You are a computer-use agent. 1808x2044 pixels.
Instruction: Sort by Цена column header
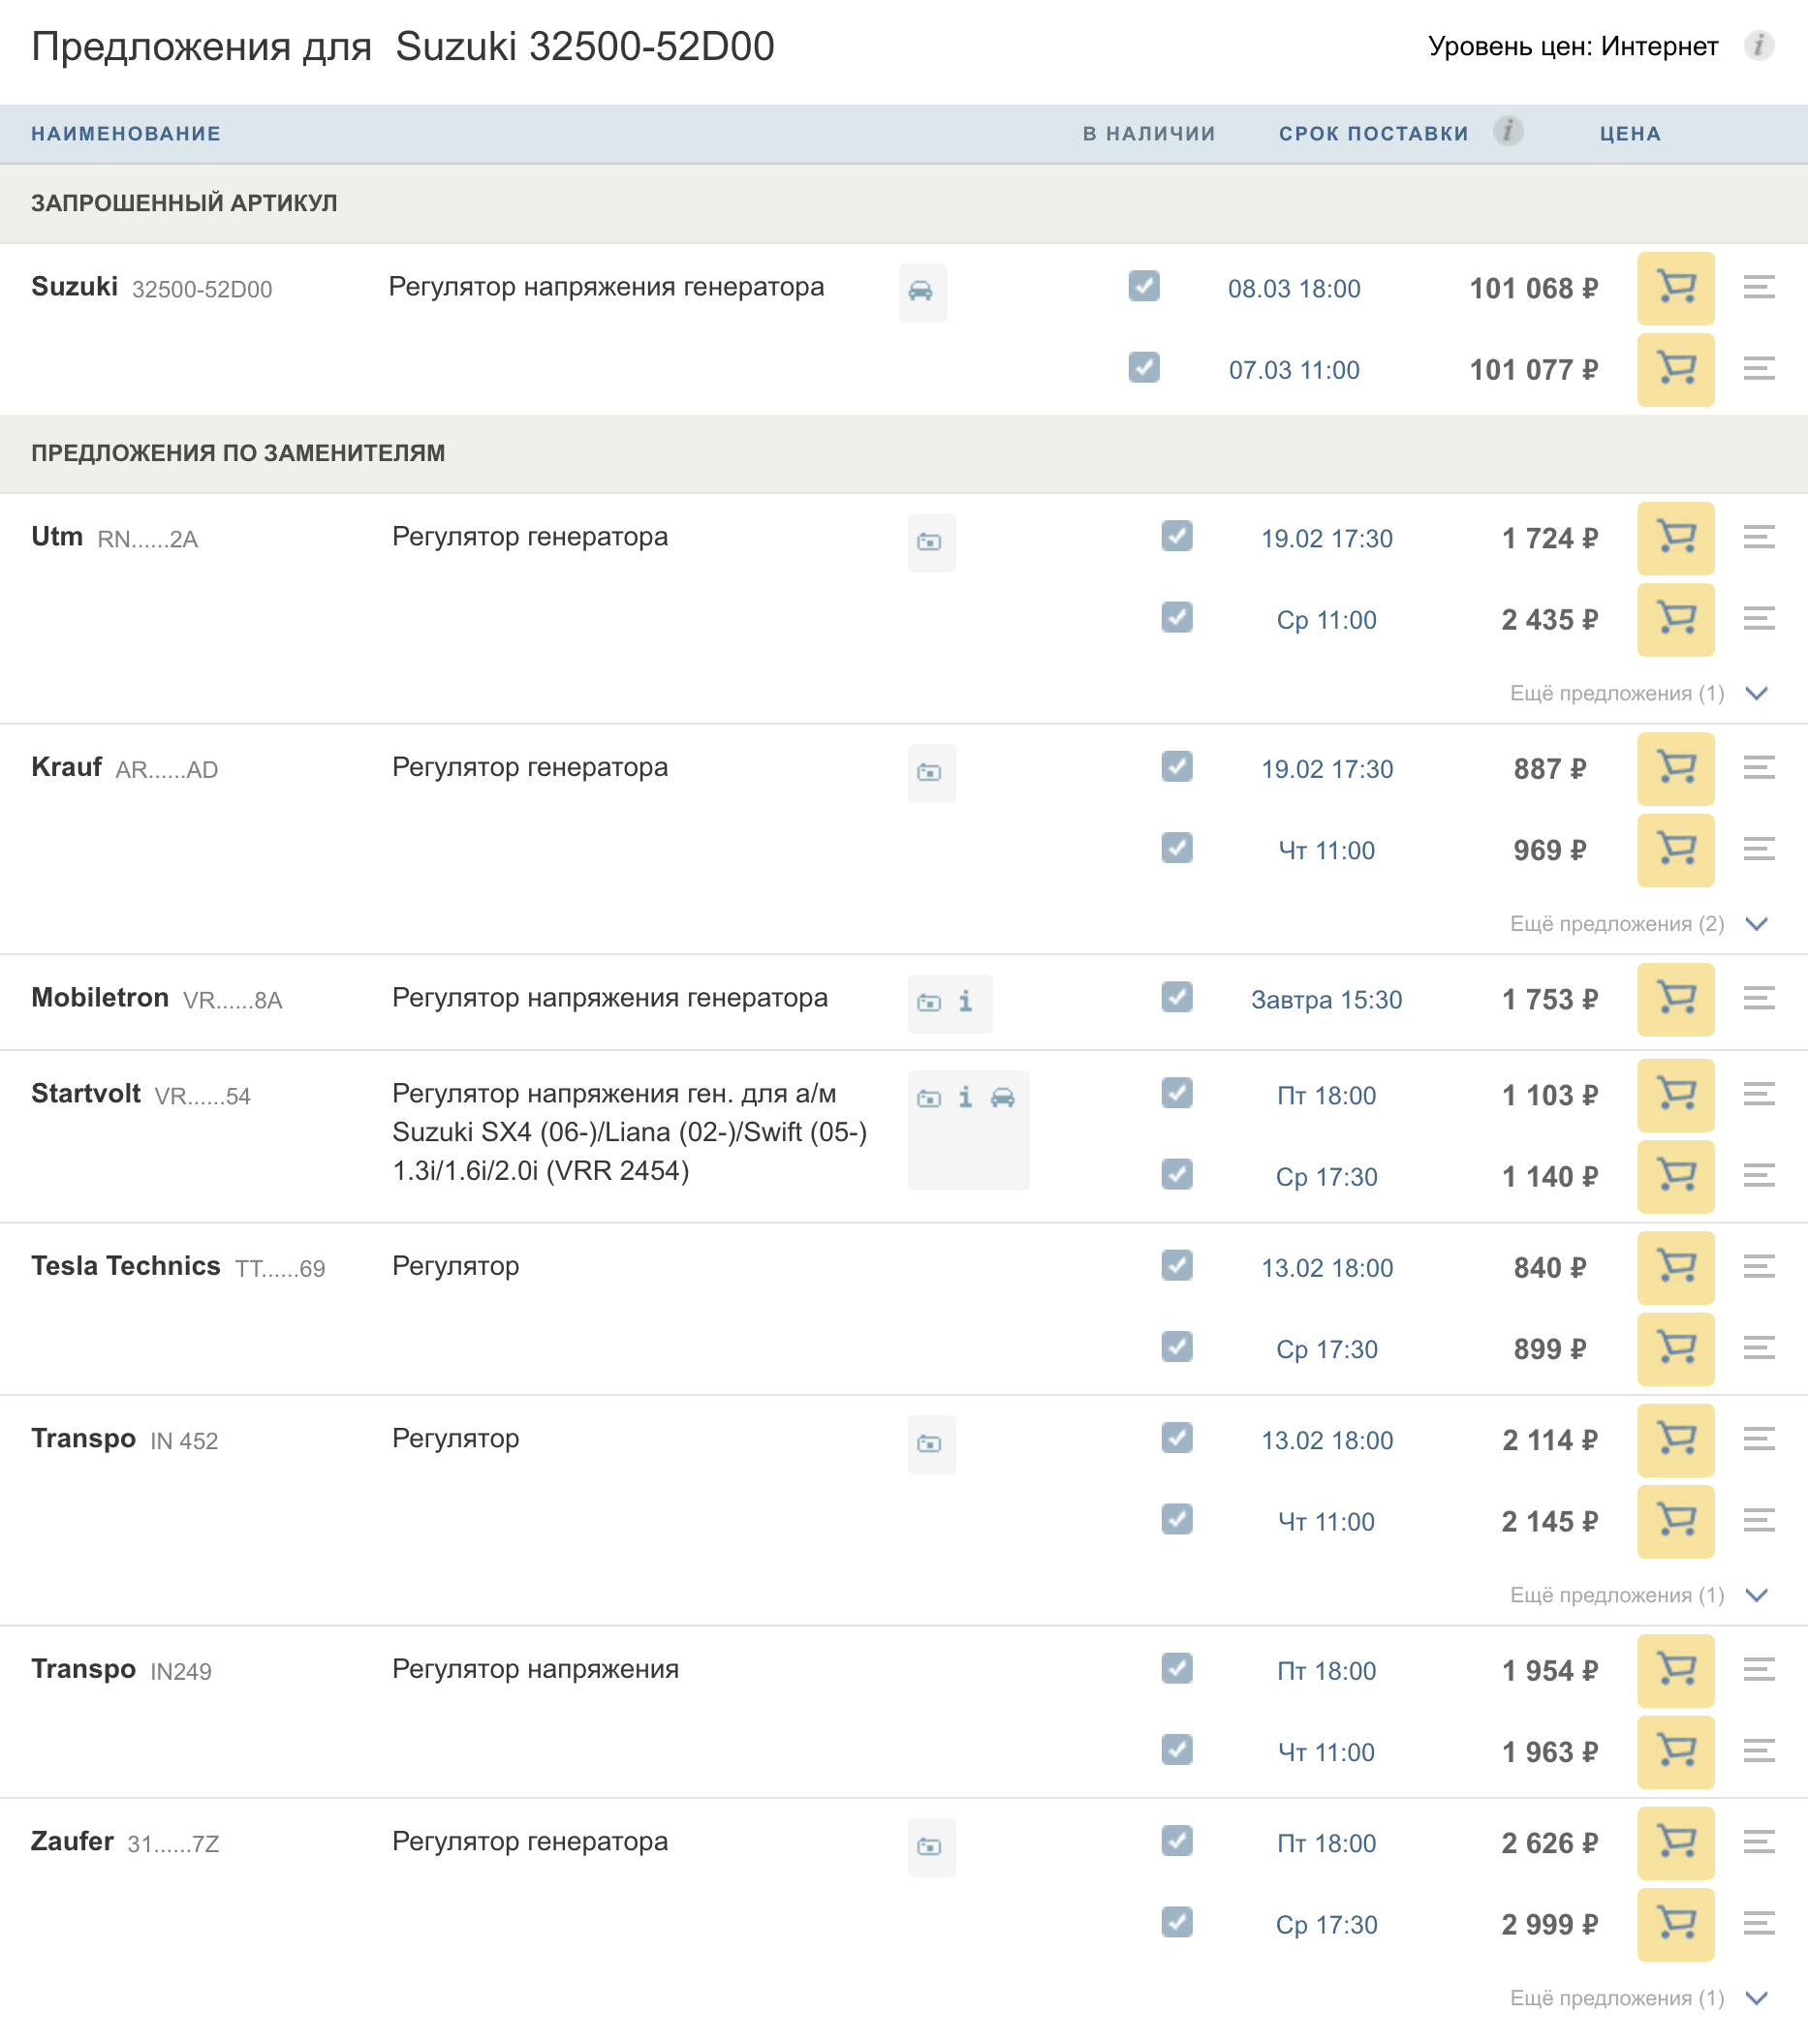coord(1630,134)
